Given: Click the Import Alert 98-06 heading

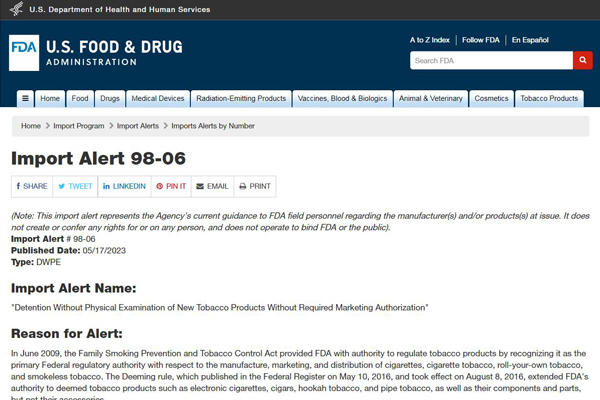Looking at the screenshot, I should [98, 158].
